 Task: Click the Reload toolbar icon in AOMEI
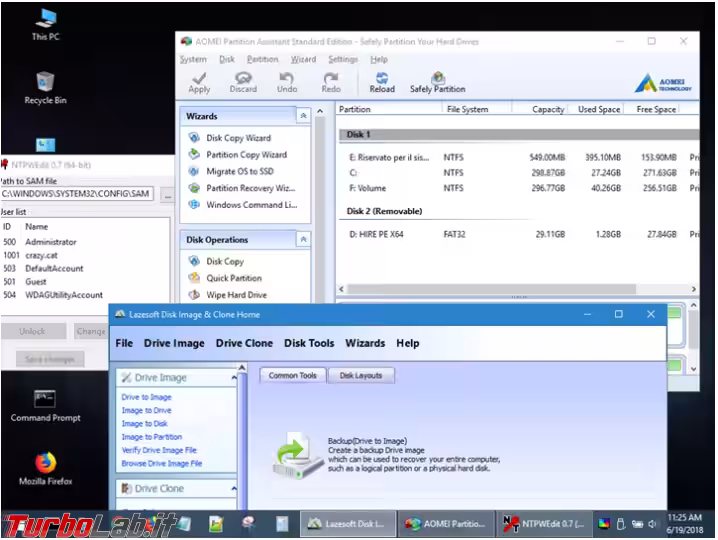click(382, 83)
